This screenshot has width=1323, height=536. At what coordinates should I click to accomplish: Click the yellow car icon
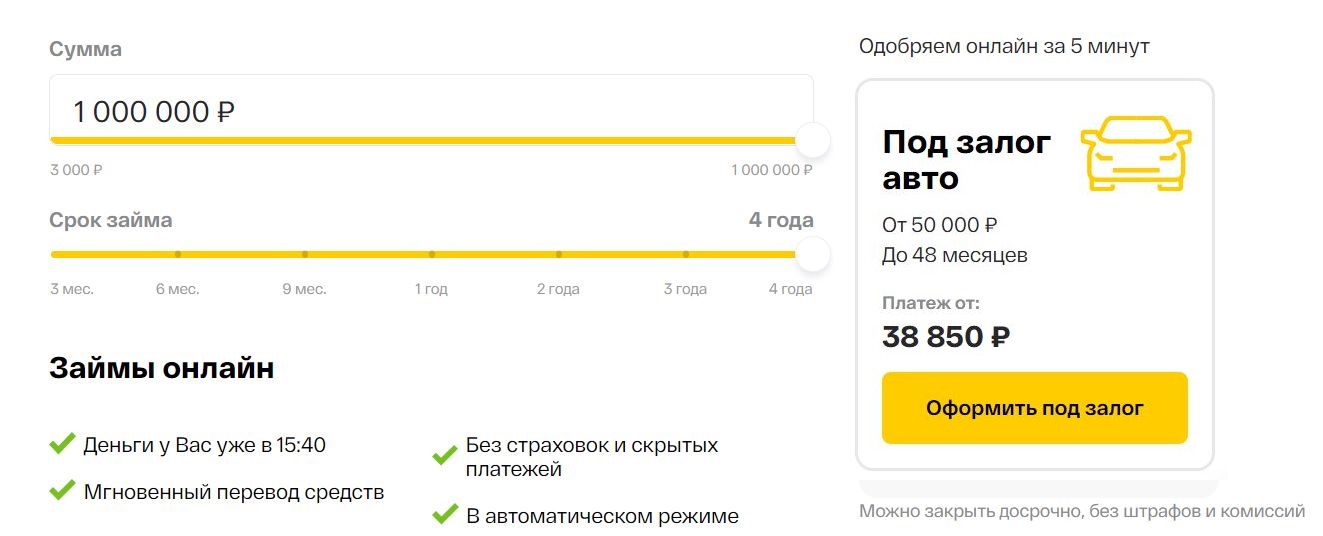1136,153
